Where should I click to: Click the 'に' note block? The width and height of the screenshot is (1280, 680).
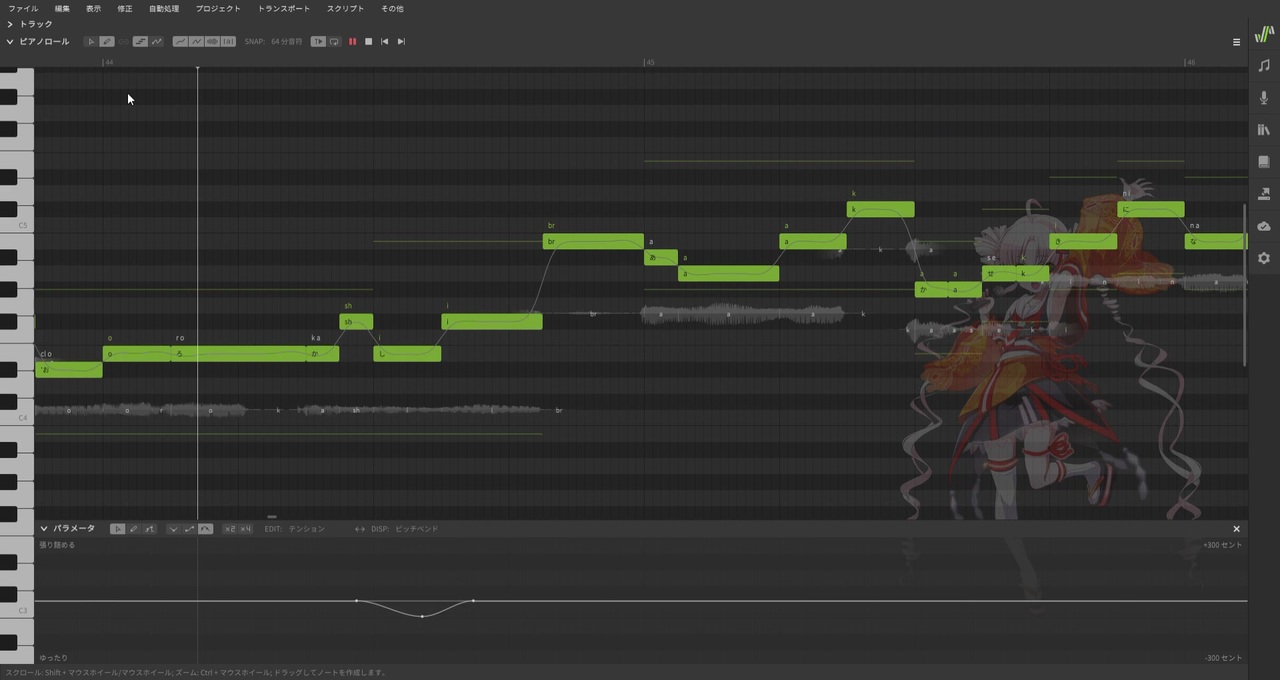1151,210
